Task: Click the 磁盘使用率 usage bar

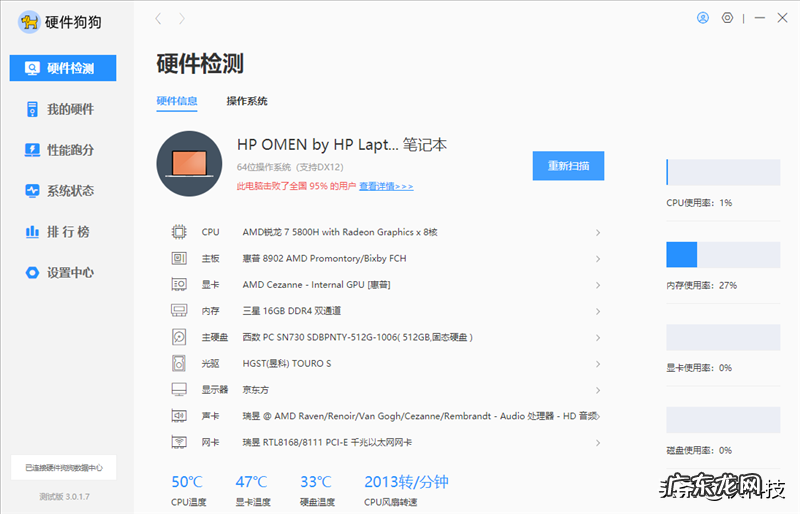Action: tap(723, 420)
